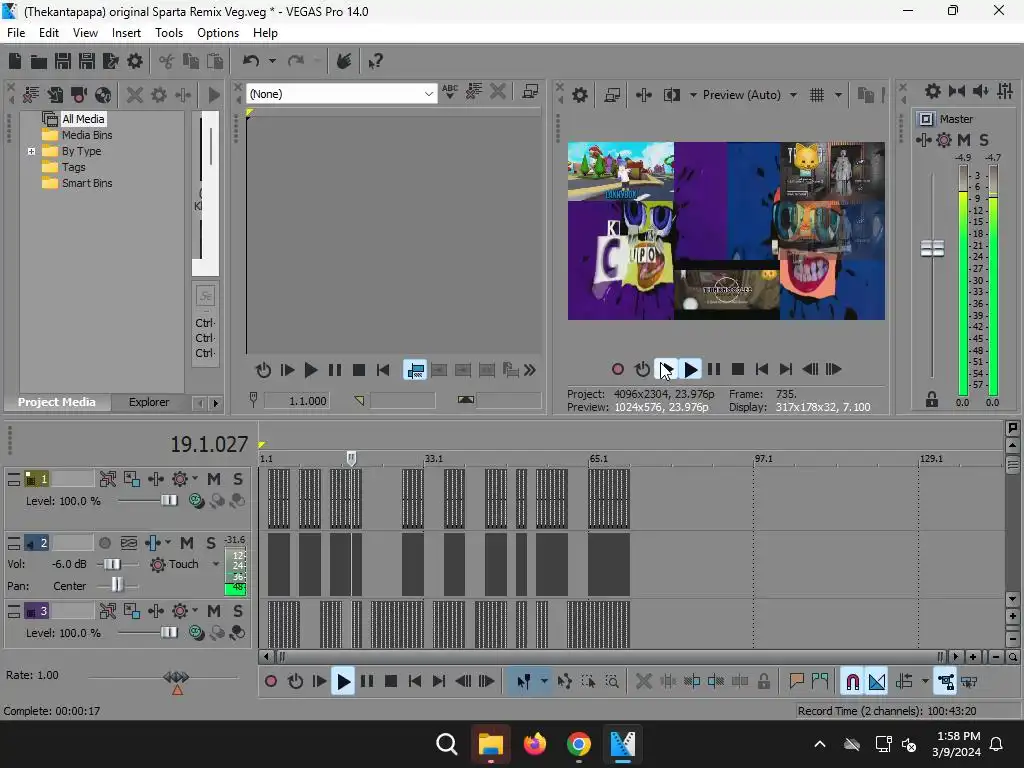Pause playback in timeline transport
Image resolution: width=1024 pixels, height=768 pixels.
[x=367, y=682]
